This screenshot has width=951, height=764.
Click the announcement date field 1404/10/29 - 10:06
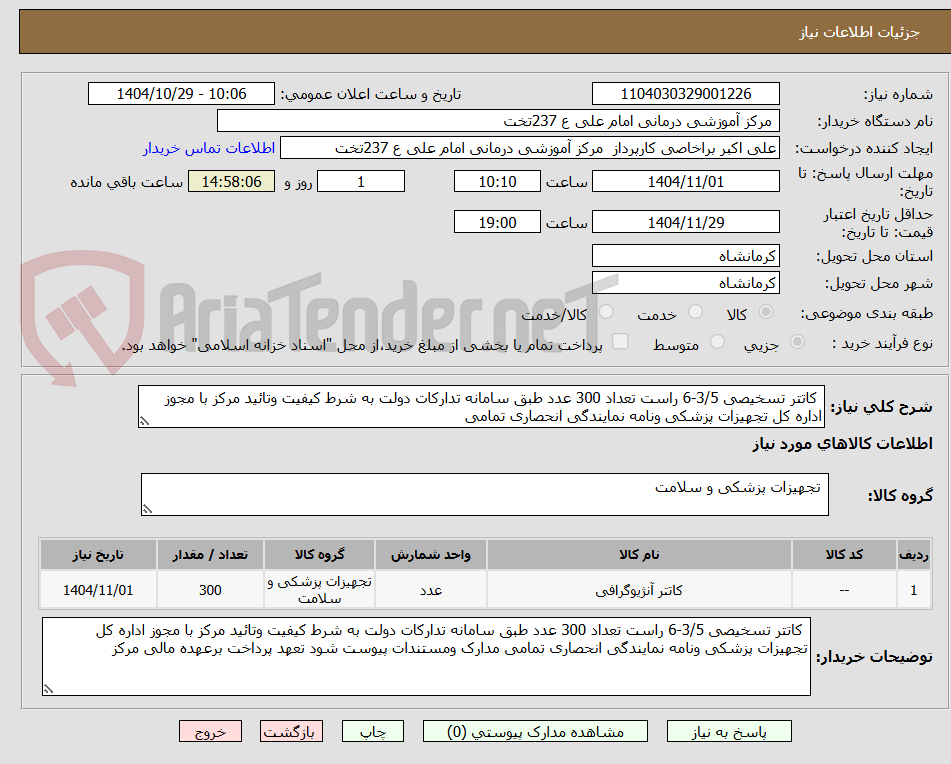(x=181, y=94)
